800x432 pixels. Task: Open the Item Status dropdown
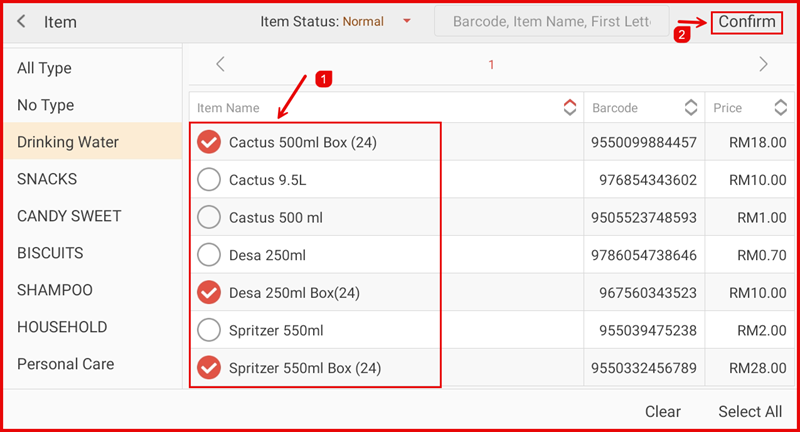406,21
